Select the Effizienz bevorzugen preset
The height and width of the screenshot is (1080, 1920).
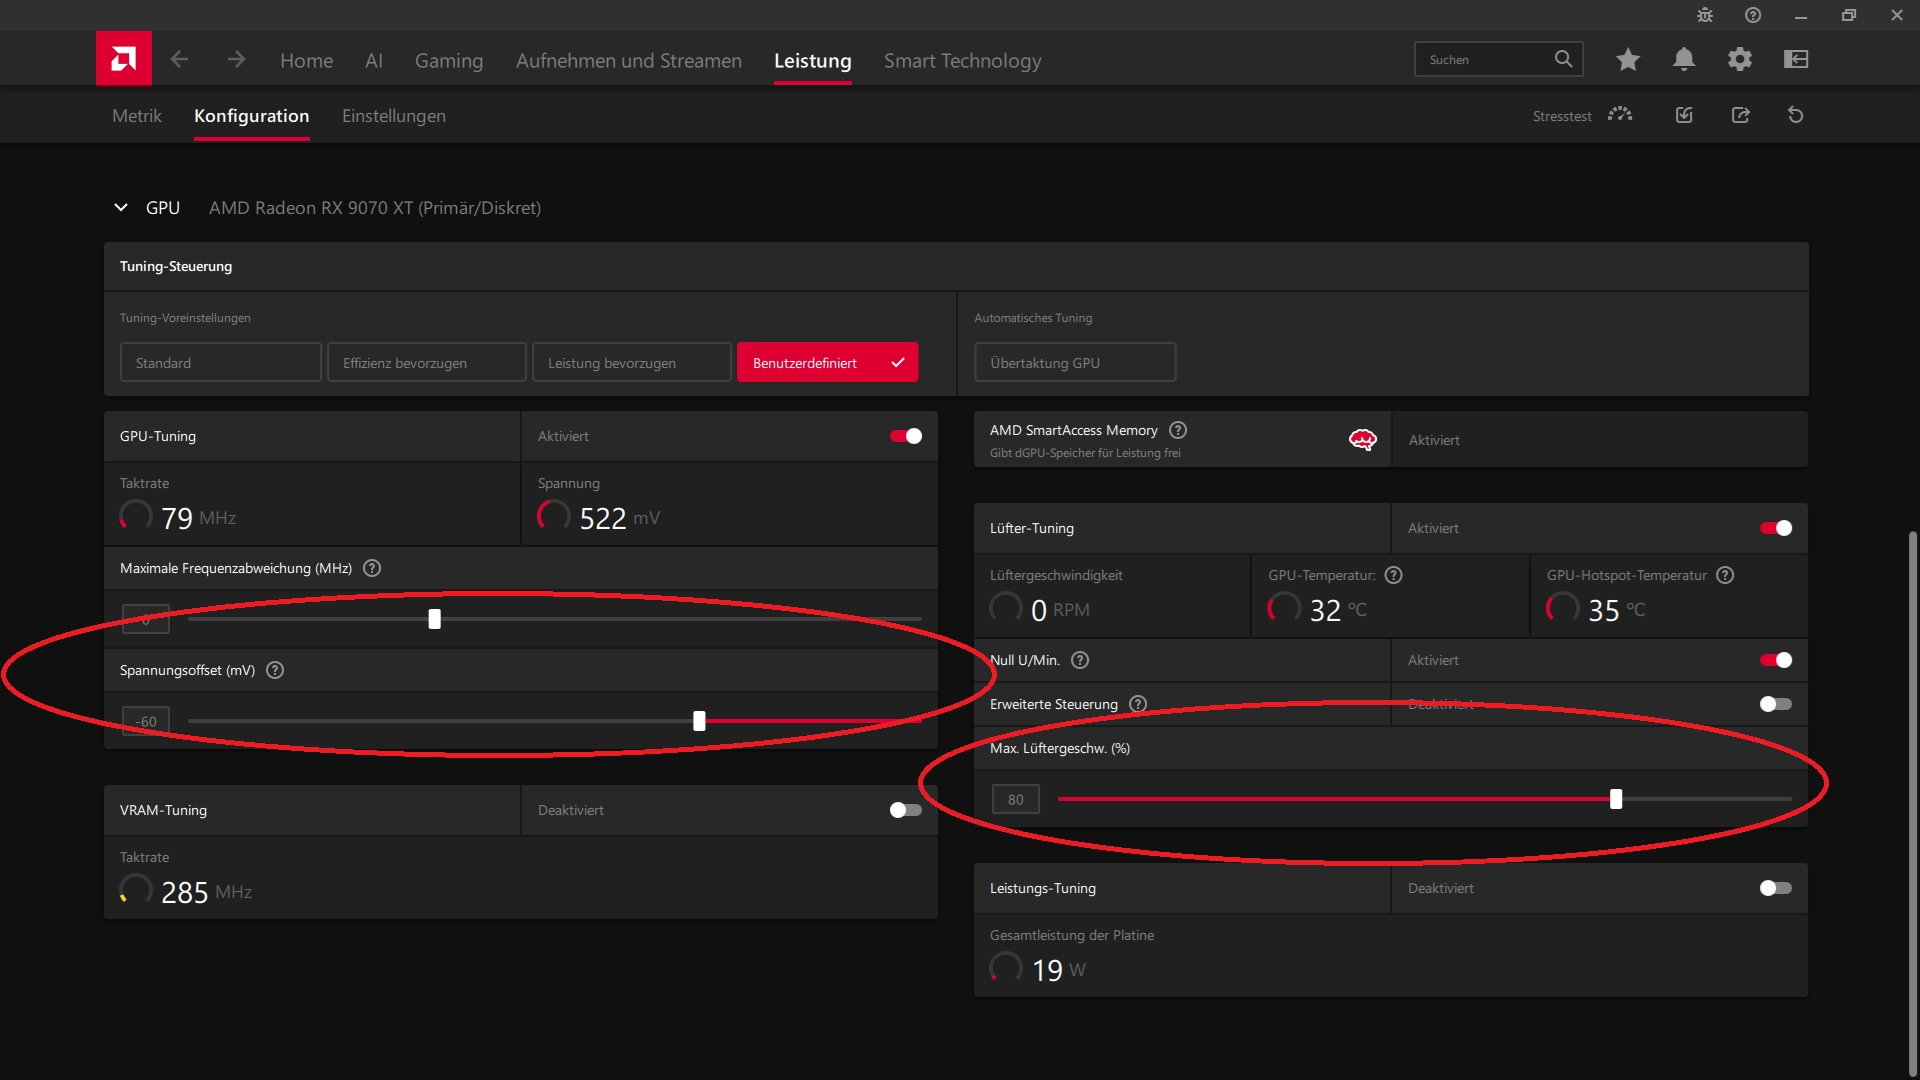(427, 363)
